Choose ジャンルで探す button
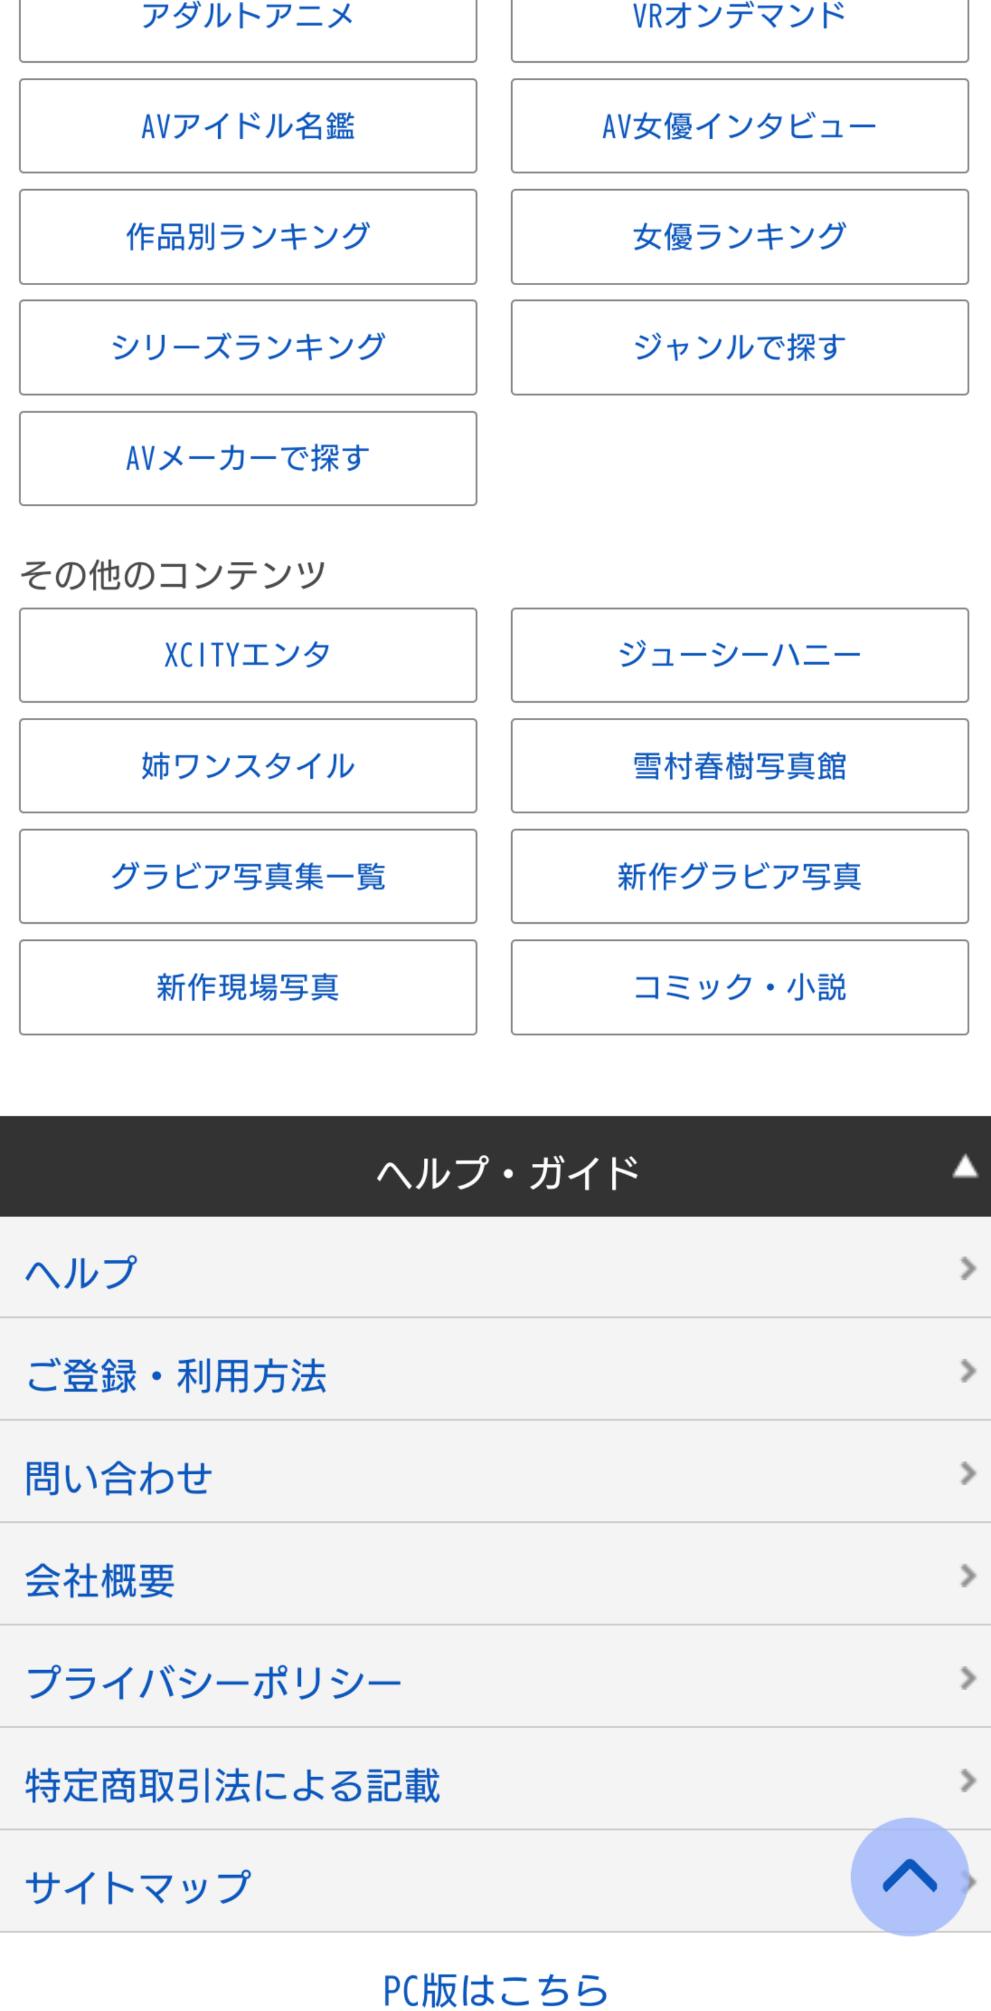The image size is (991, 2011). (740, 348)
